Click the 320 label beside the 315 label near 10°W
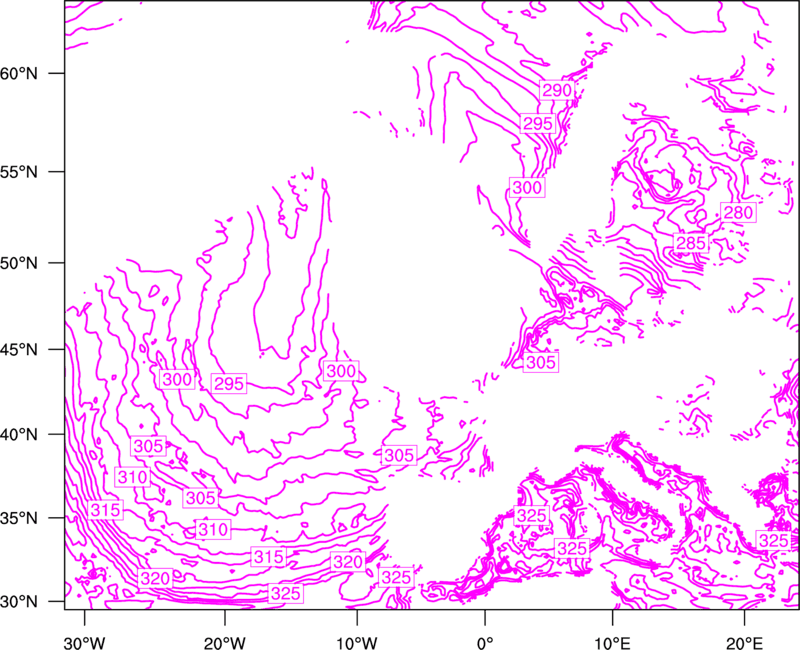800x650 pixels. click(348, 562)
